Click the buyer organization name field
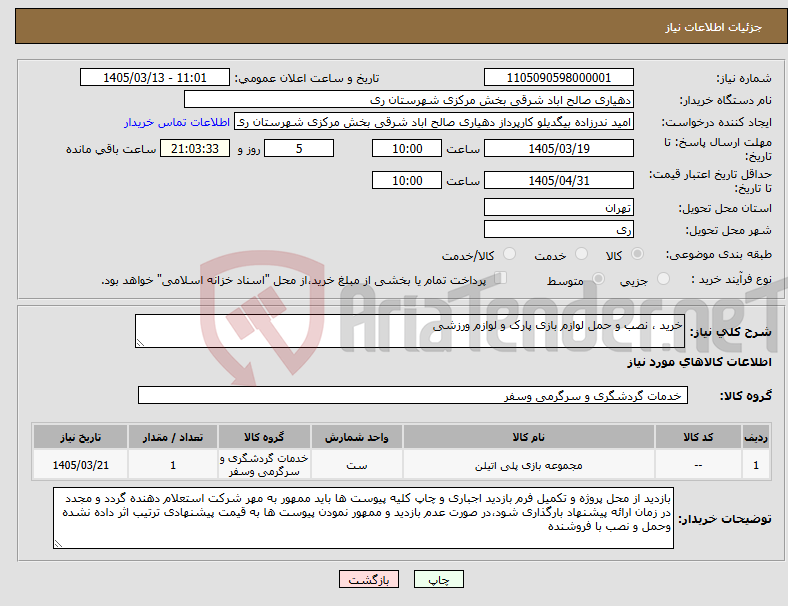The width and height of the screenshot is (788, 606). [409, 99]
